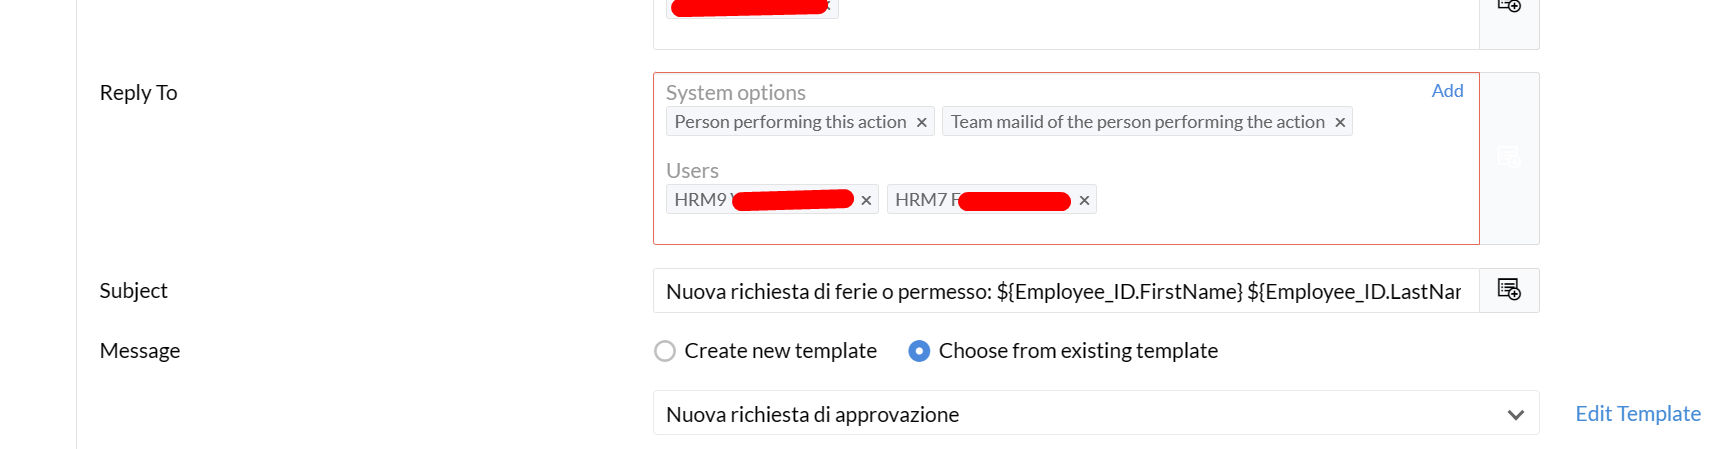Click the merge field icon above Reply To

[x=1509, y=6]
